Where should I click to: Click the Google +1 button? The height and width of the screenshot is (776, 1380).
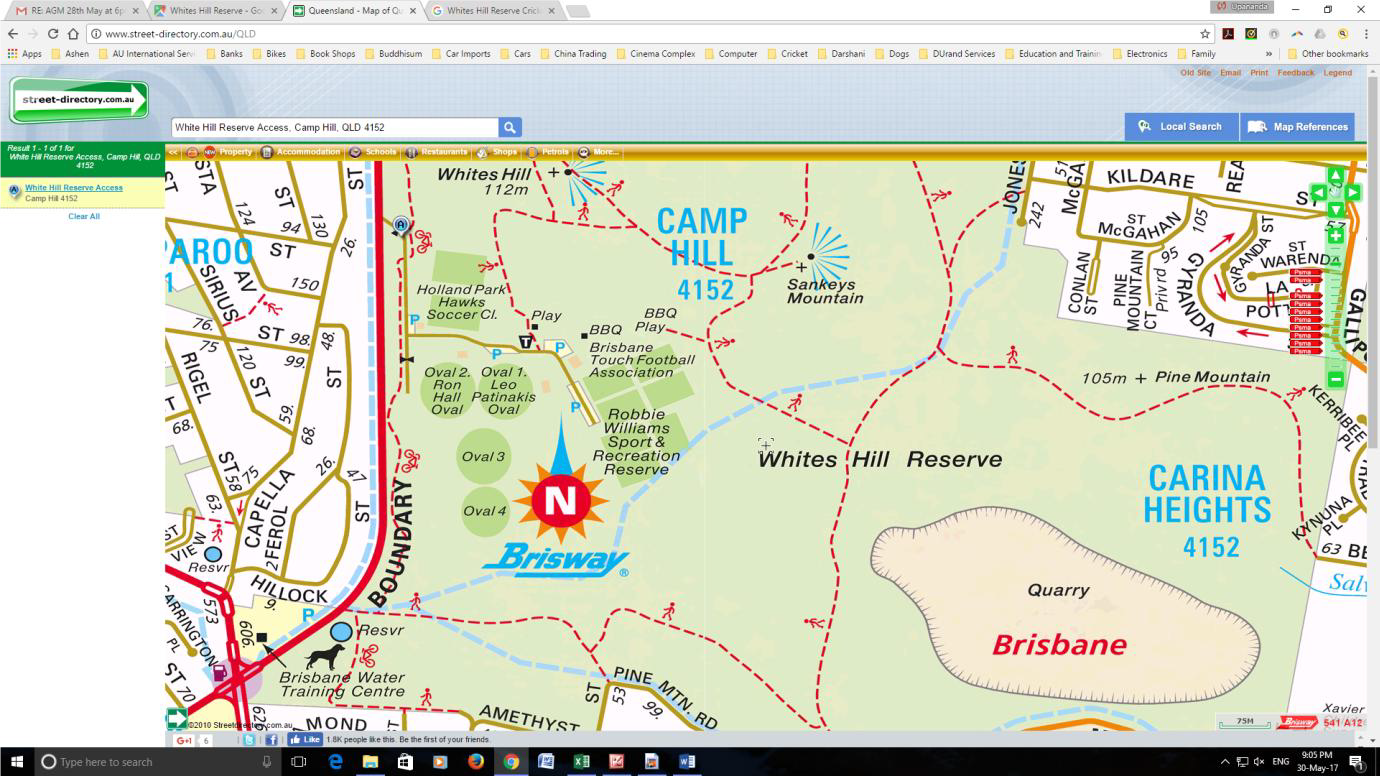point(184,740)
